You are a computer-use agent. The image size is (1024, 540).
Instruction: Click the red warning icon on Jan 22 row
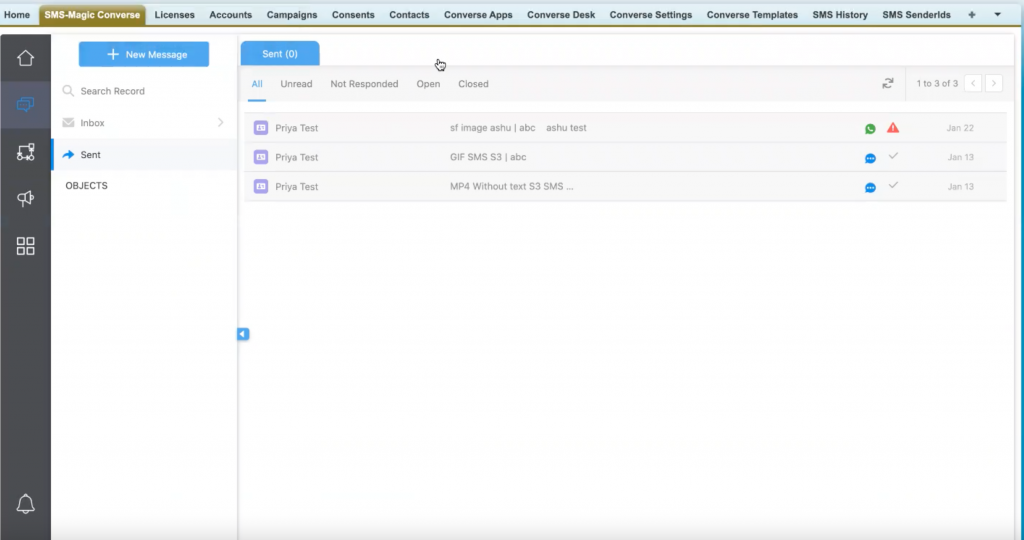click(893, 128)
